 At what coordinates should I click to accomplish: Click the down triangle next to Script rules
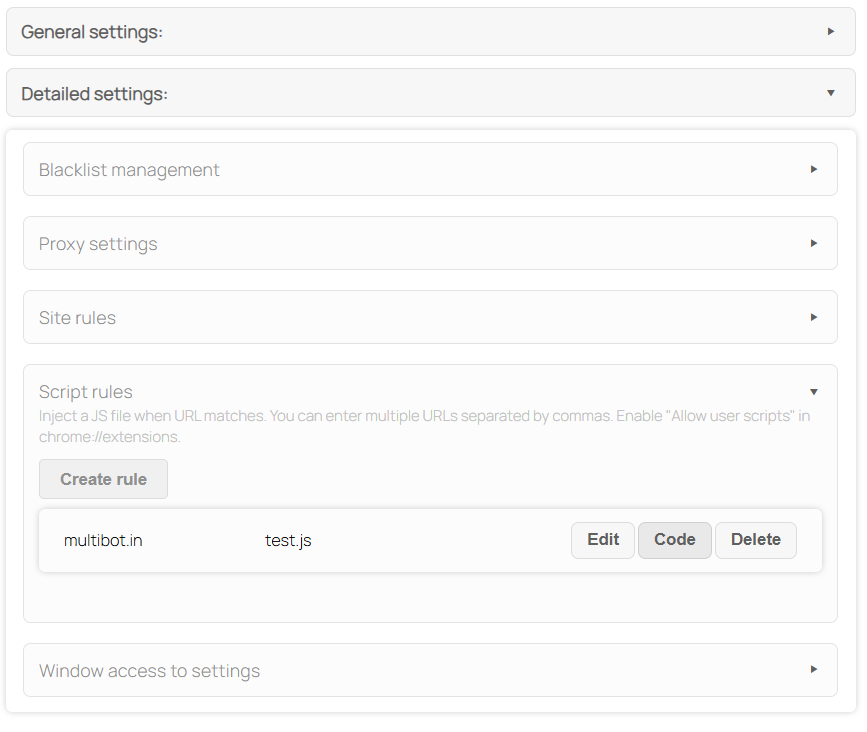coord(814,392)
